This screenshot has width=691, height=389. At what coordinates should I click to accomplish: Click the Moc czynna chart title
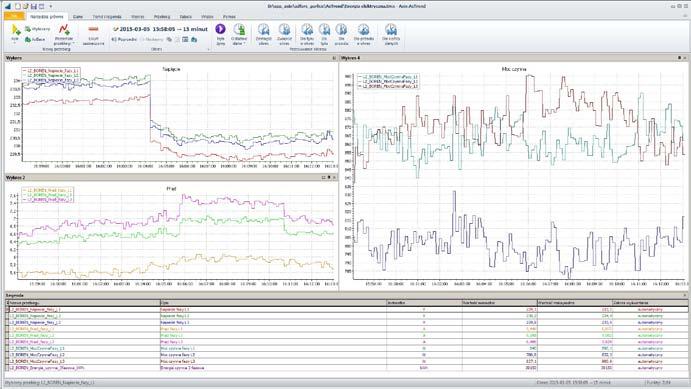(x=514, y=69)
